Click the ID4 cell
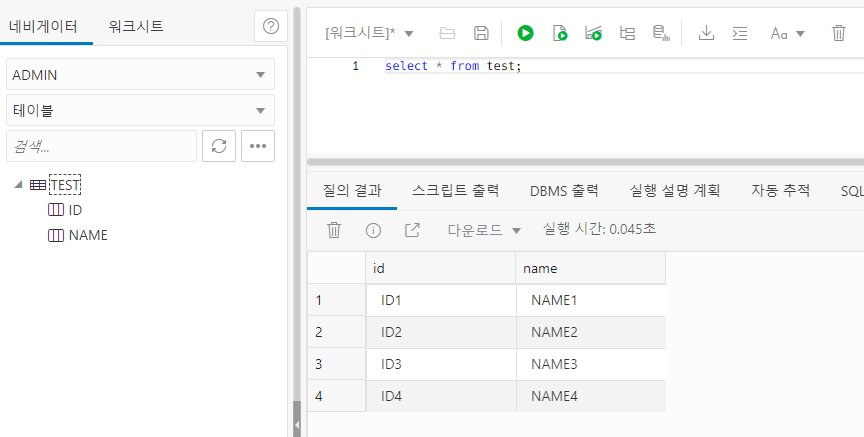864x437 pixels. click(x=441, y=396)
